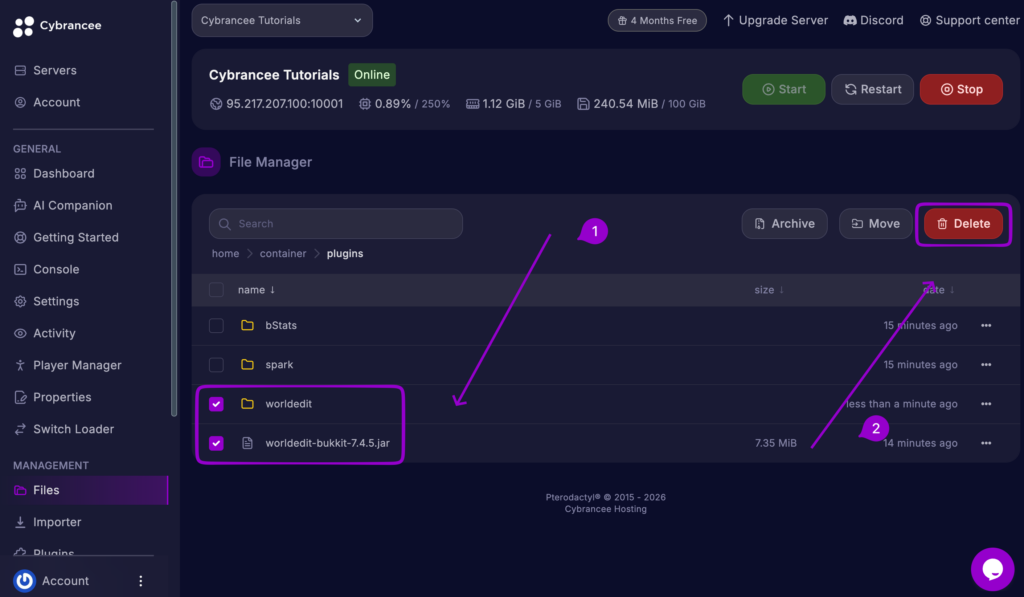Stop the server

(x=961, y=89)
